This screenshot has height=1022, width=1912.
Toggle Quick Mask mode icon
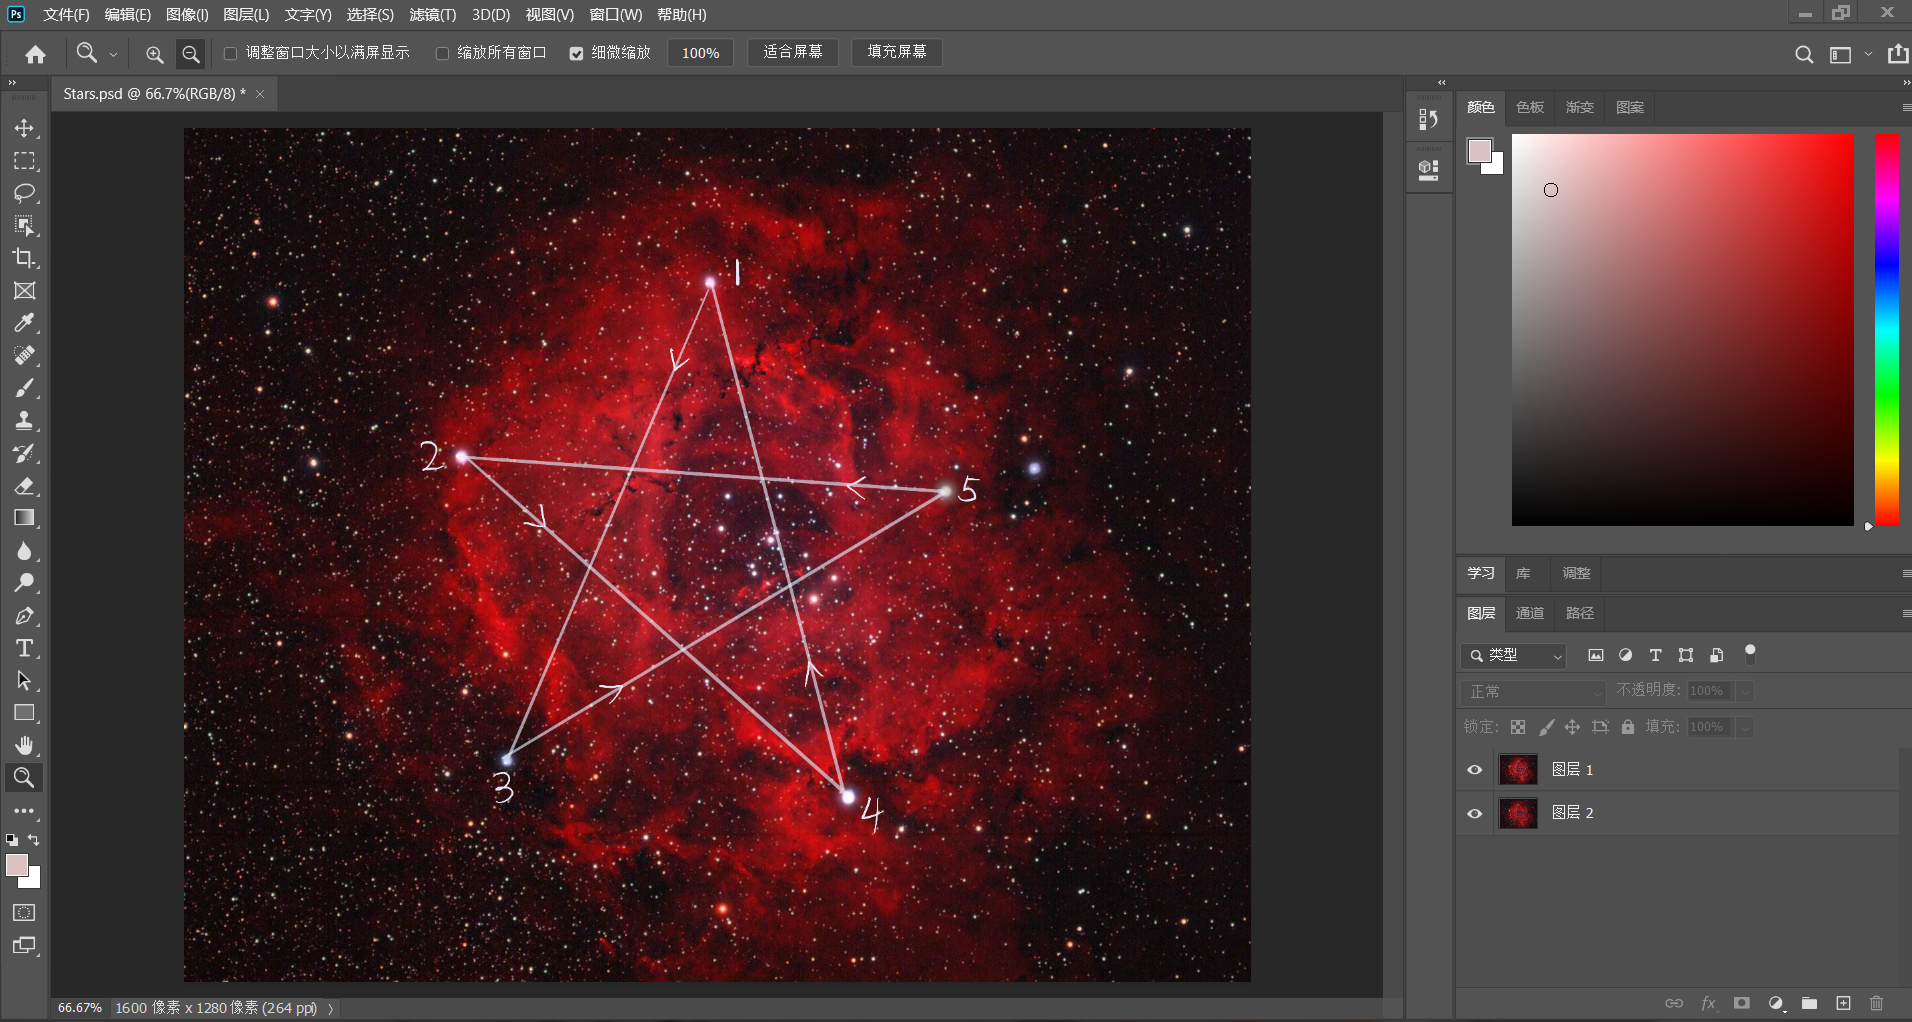25,913
